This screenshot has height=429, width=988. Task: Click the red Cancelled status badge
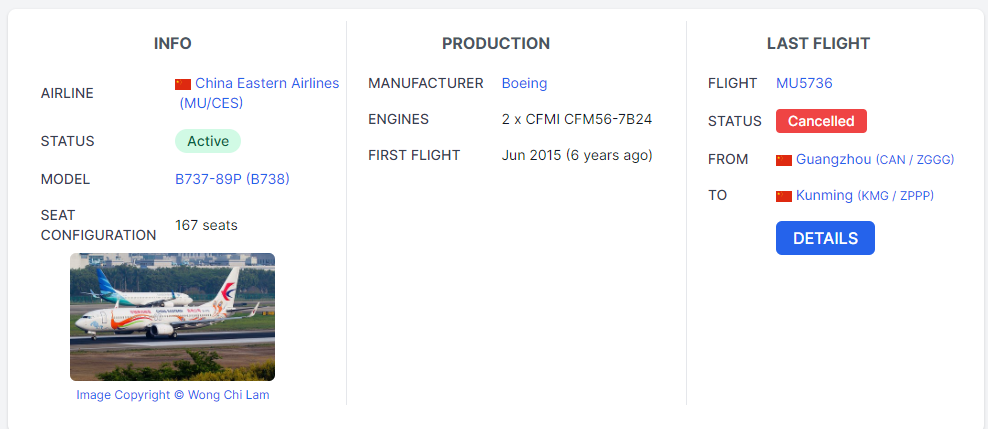[x=821, y=121]
